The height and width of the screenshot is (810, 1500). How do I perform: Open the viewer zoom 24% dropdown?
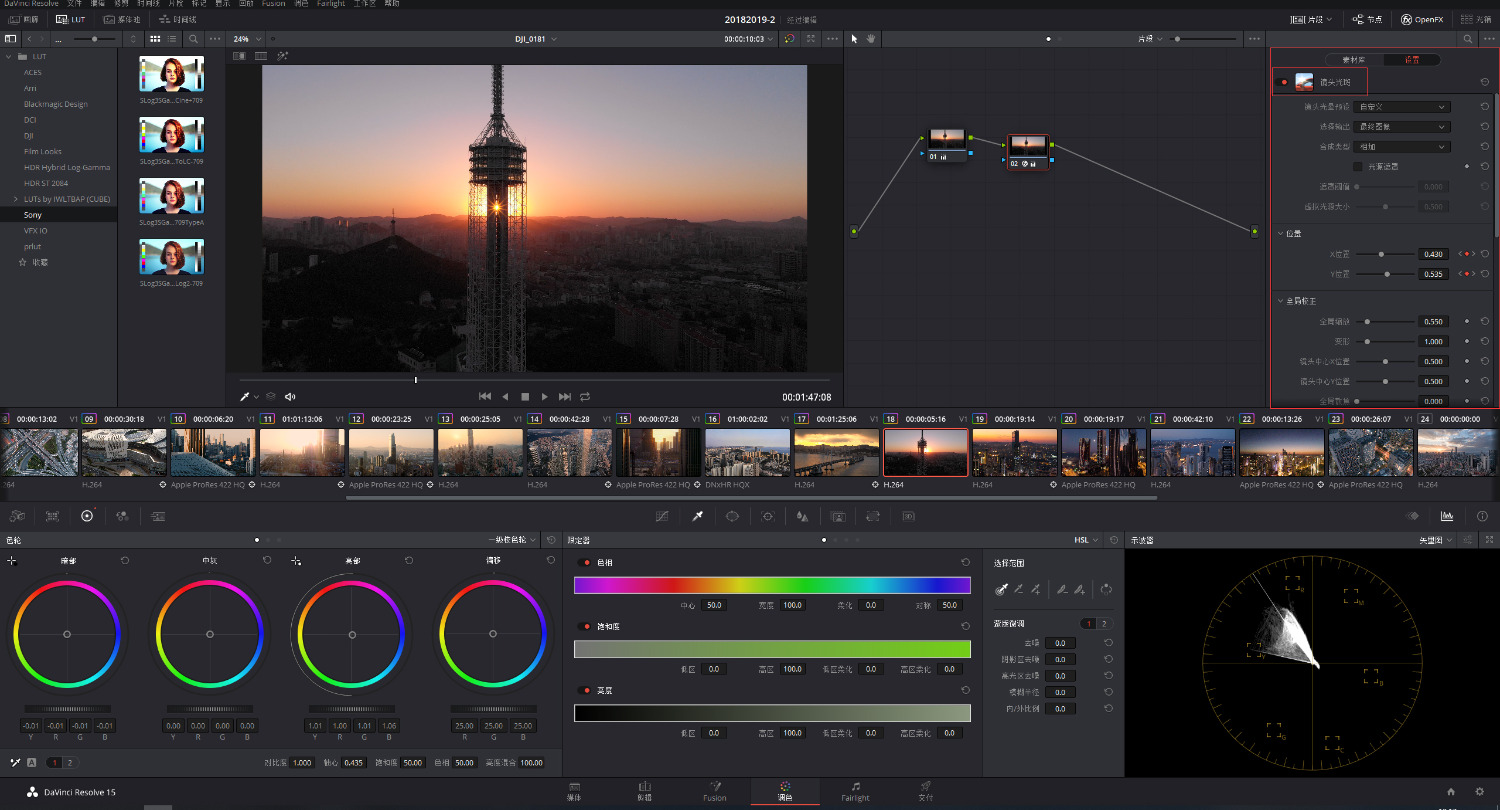click(245, 39)
